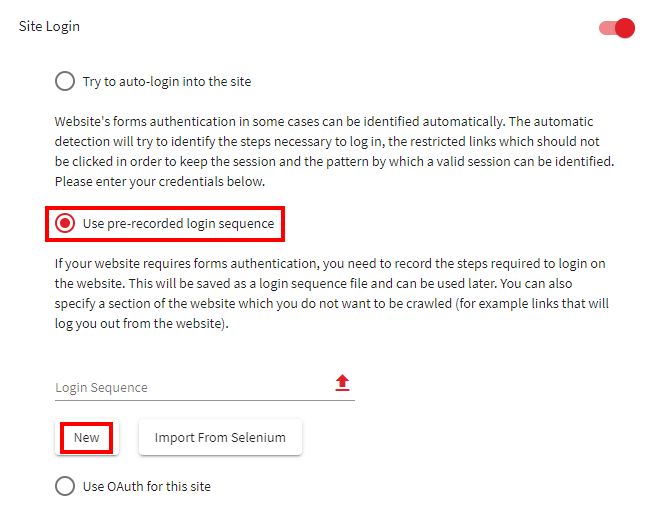Click the 'Try to auto-login into the site' label
670x517 pixels.
pos(167,82)
